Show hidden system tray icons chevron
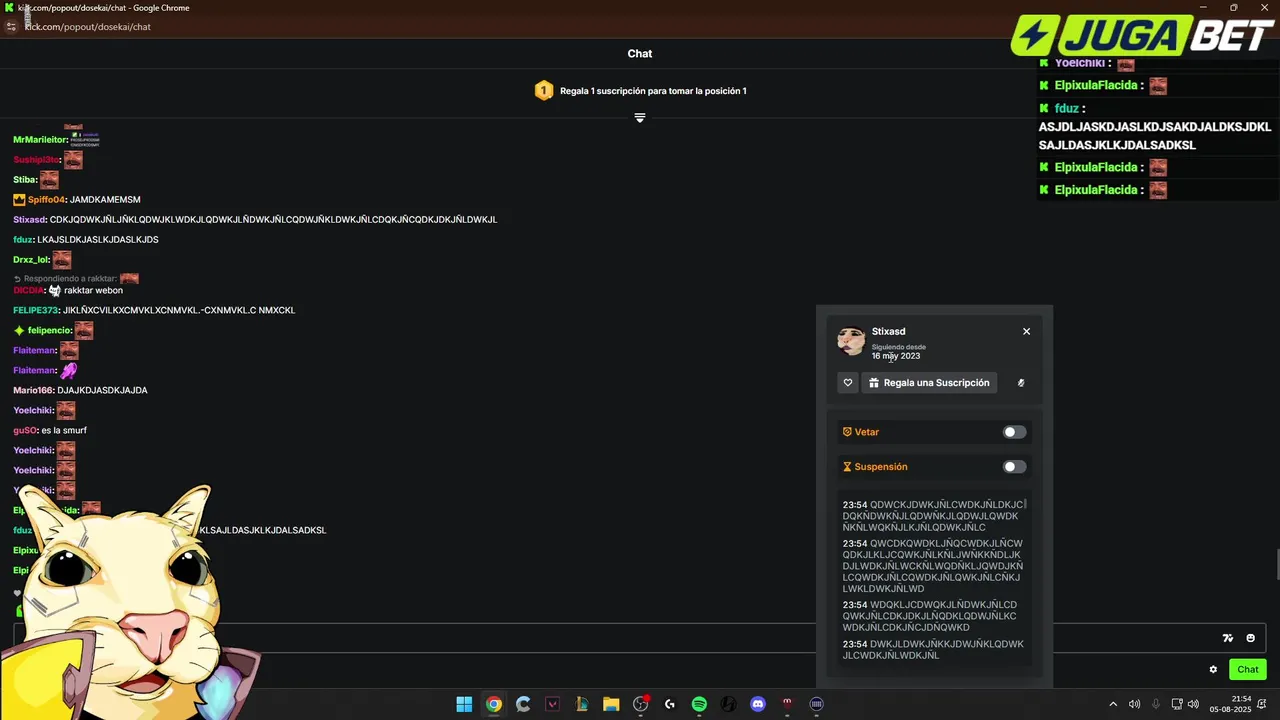 point(1113,704)
